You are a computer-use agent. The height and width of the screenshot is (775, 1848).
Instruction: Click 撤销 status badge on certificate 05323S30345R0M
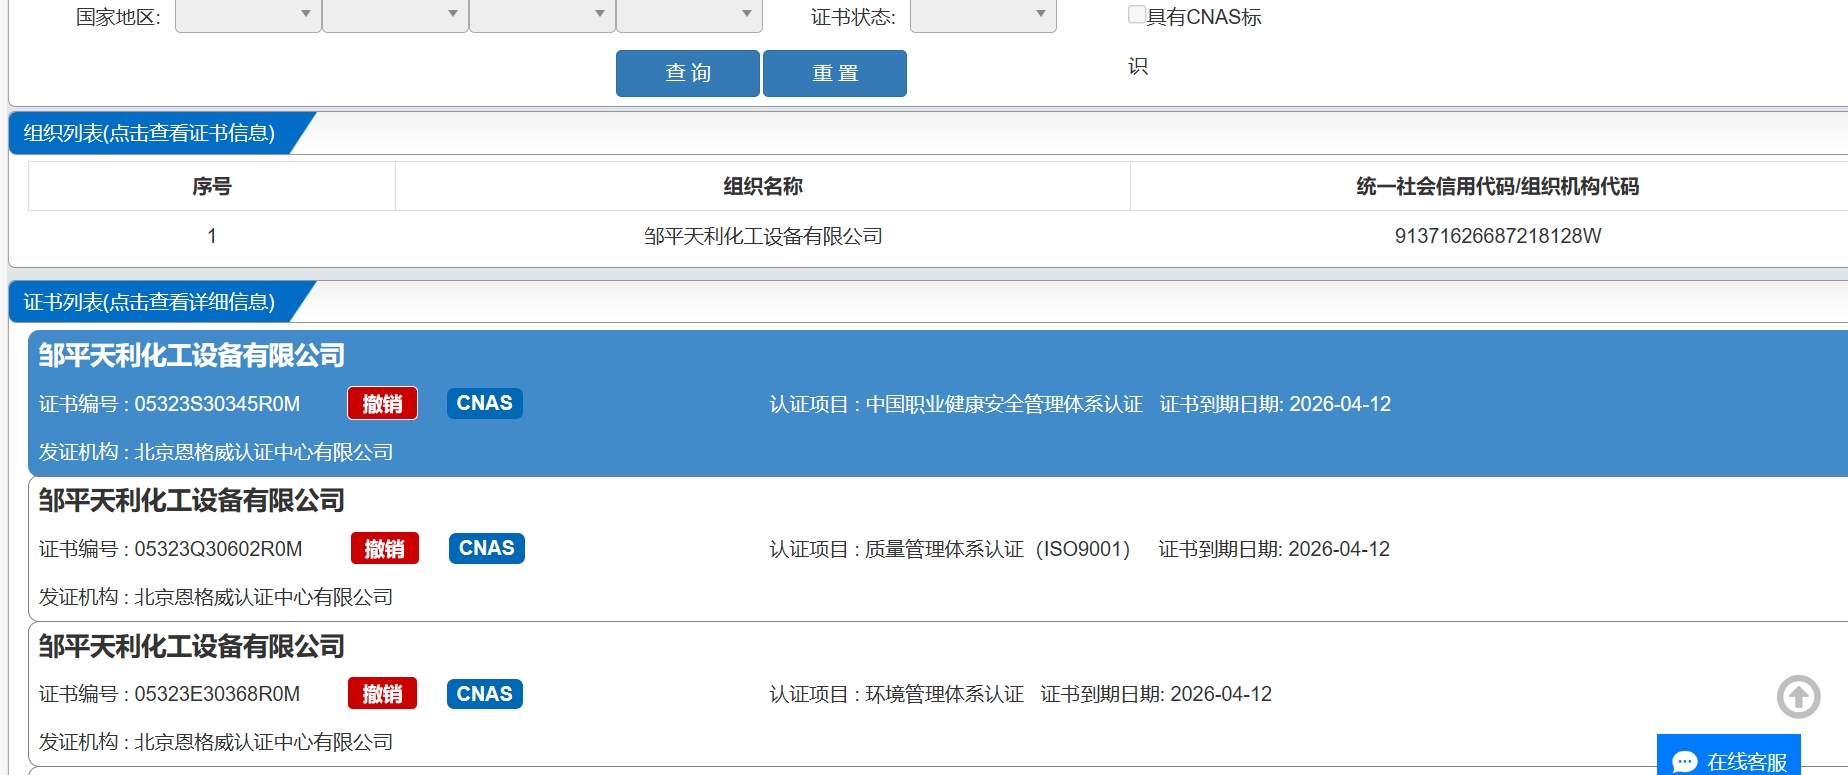click(x=382, y=403)
